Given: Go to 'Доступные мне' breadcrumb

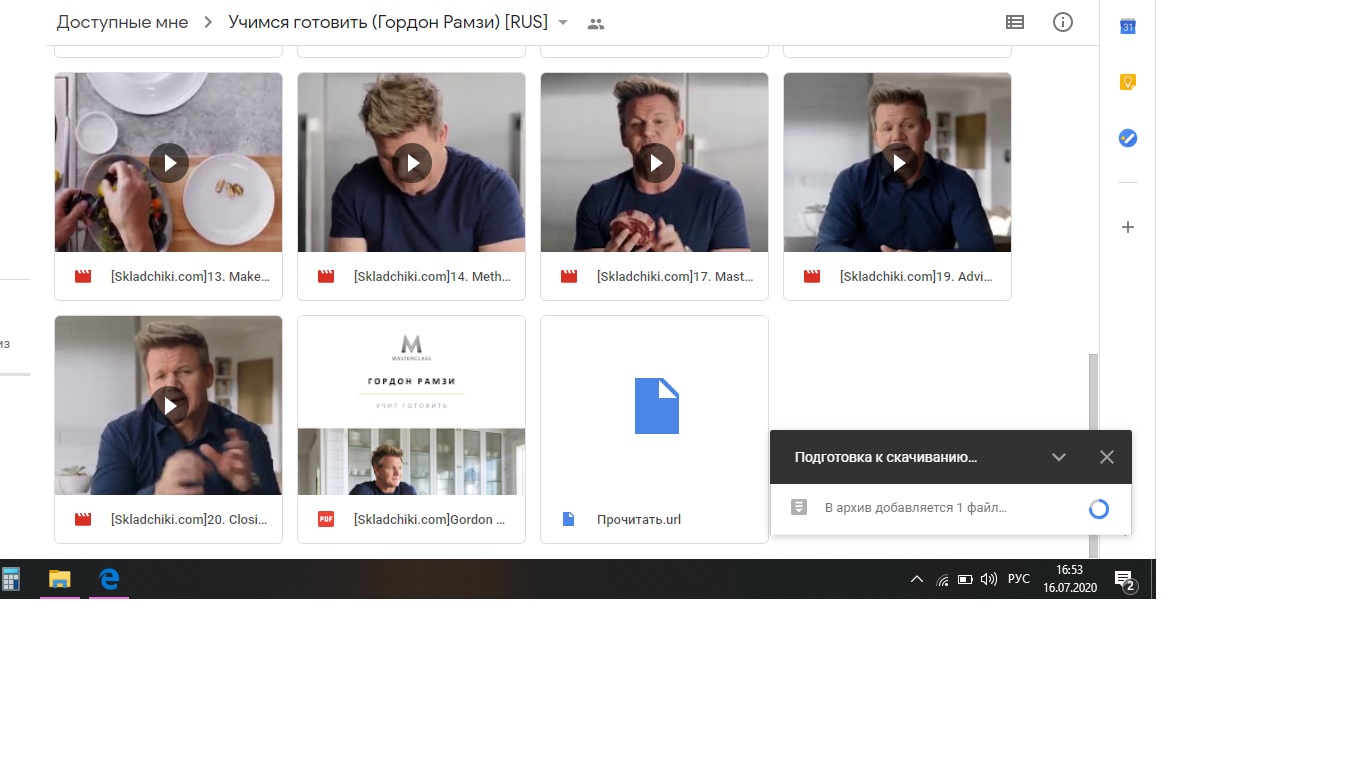Looking at the screenshot, I should 122,22.
